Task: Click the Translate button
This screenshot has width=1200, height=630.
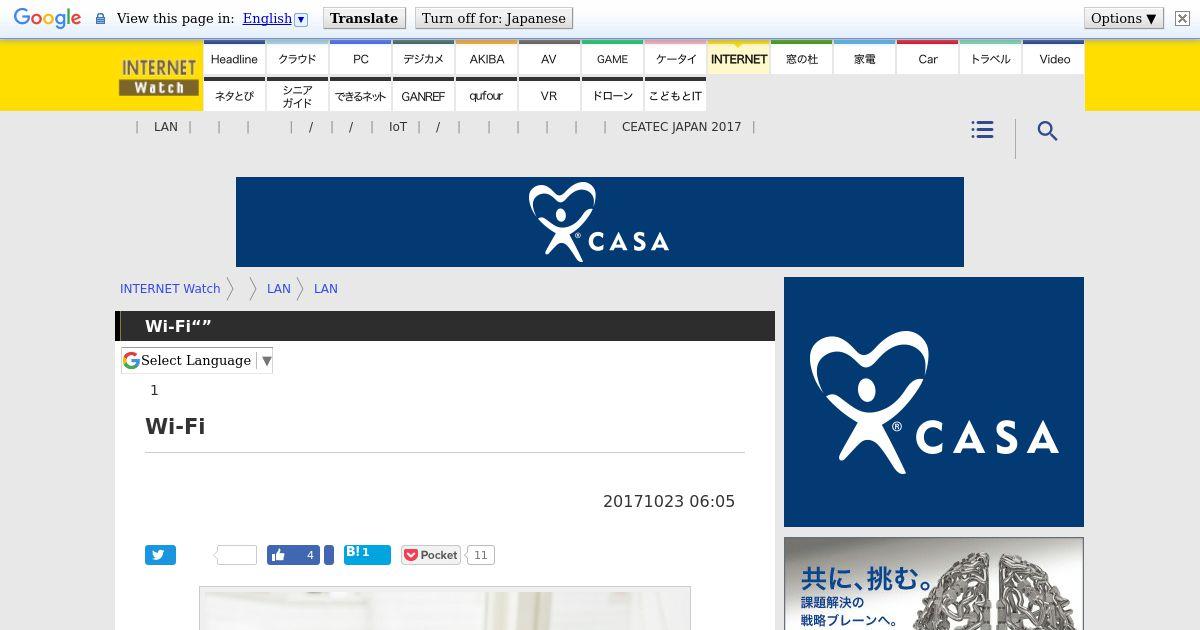Action: [x=364, y=18]
